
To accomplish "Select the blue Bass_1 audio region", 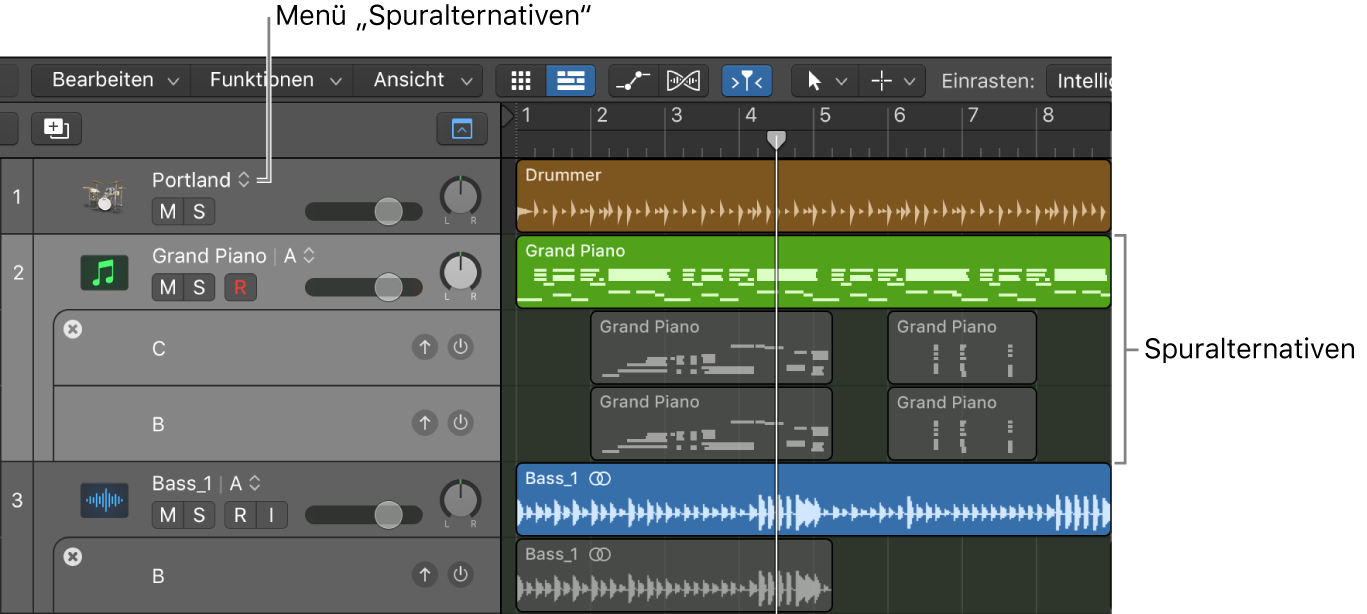I will [x=813, y=500].
